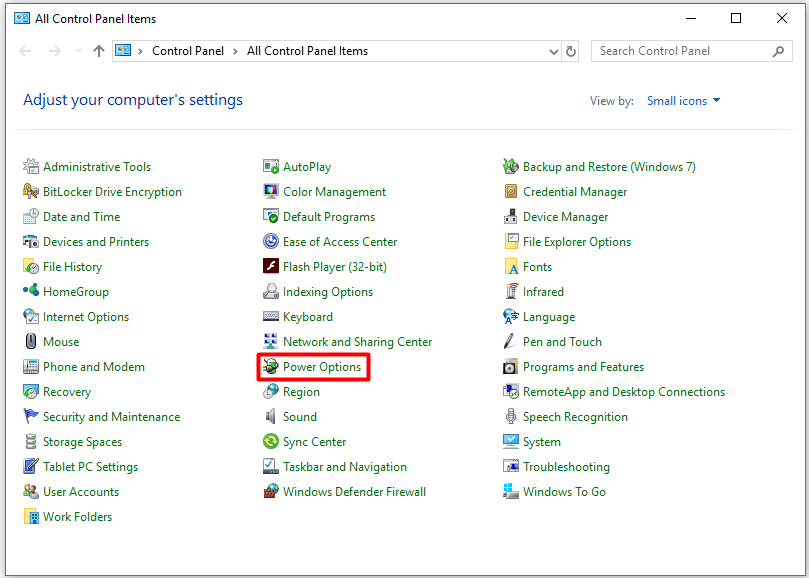This screenshot has width=809, height=578.
Task: Click the Color Management monitor icon
Action: click(271, 191)
